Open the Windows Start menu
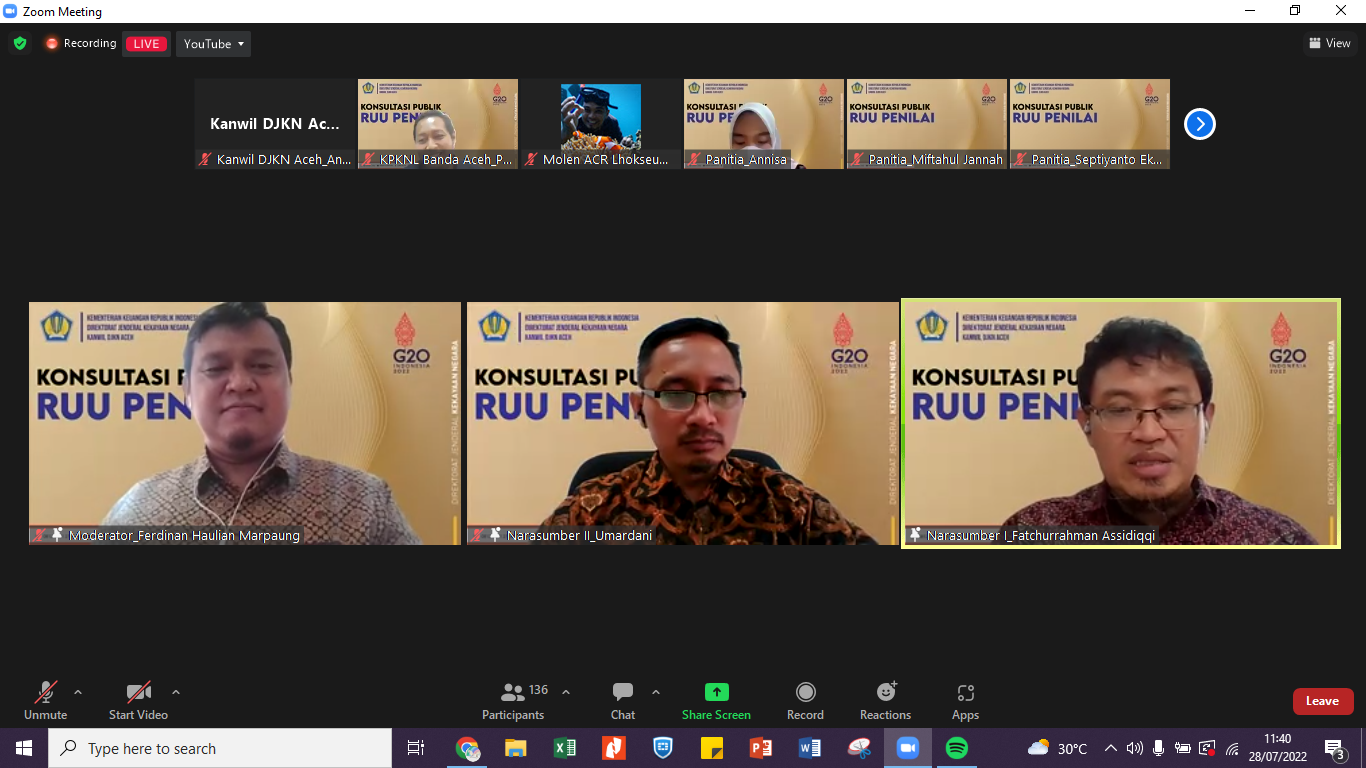This screenshot has width=1366, height=768. pyautogui.click(x=21, y=748)
